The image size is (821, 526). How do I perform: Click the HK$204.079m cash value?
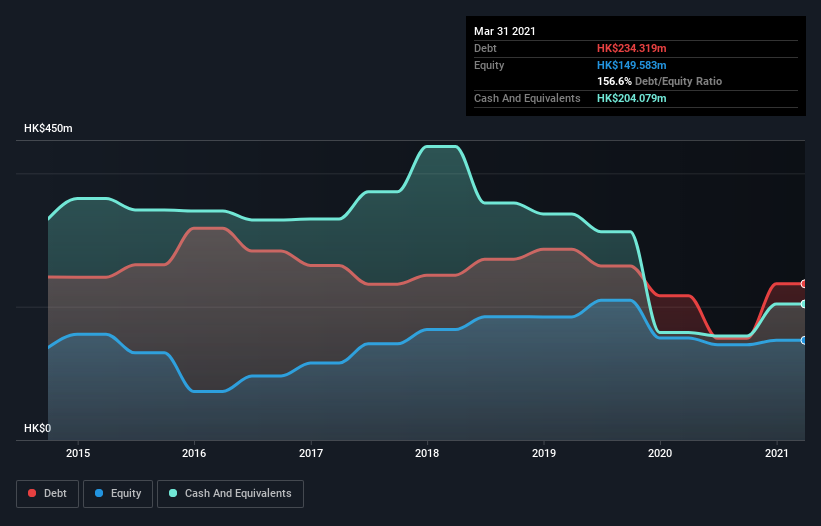pos(631,98)
